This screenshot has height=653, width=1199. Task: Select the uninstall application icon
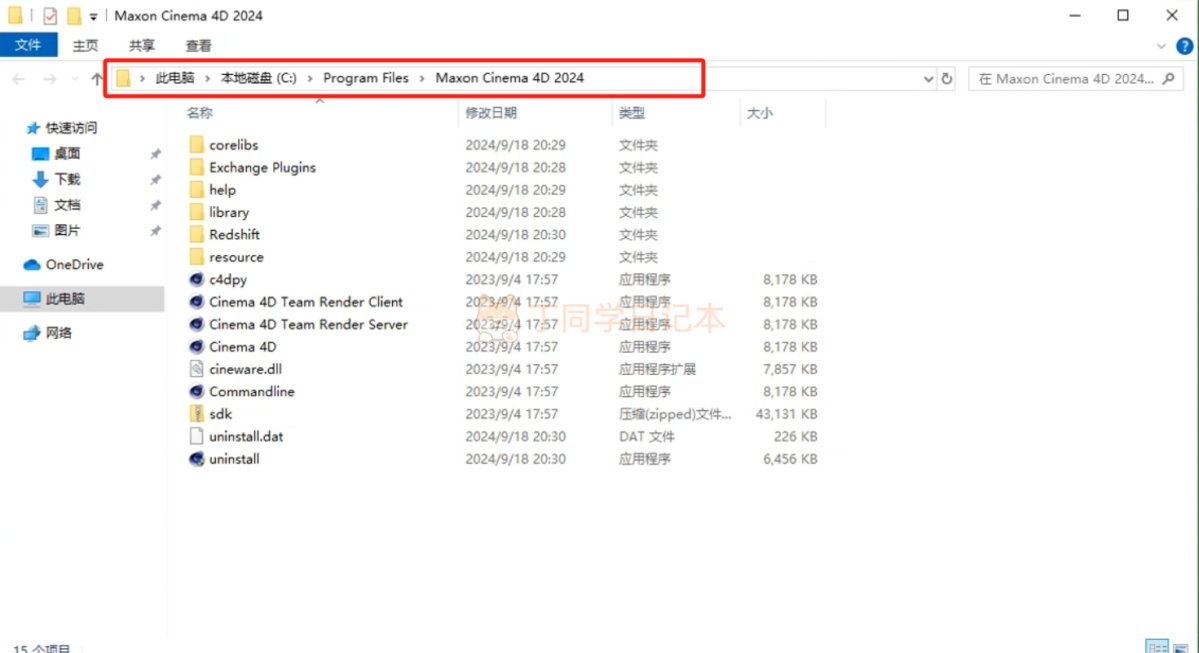197,459
